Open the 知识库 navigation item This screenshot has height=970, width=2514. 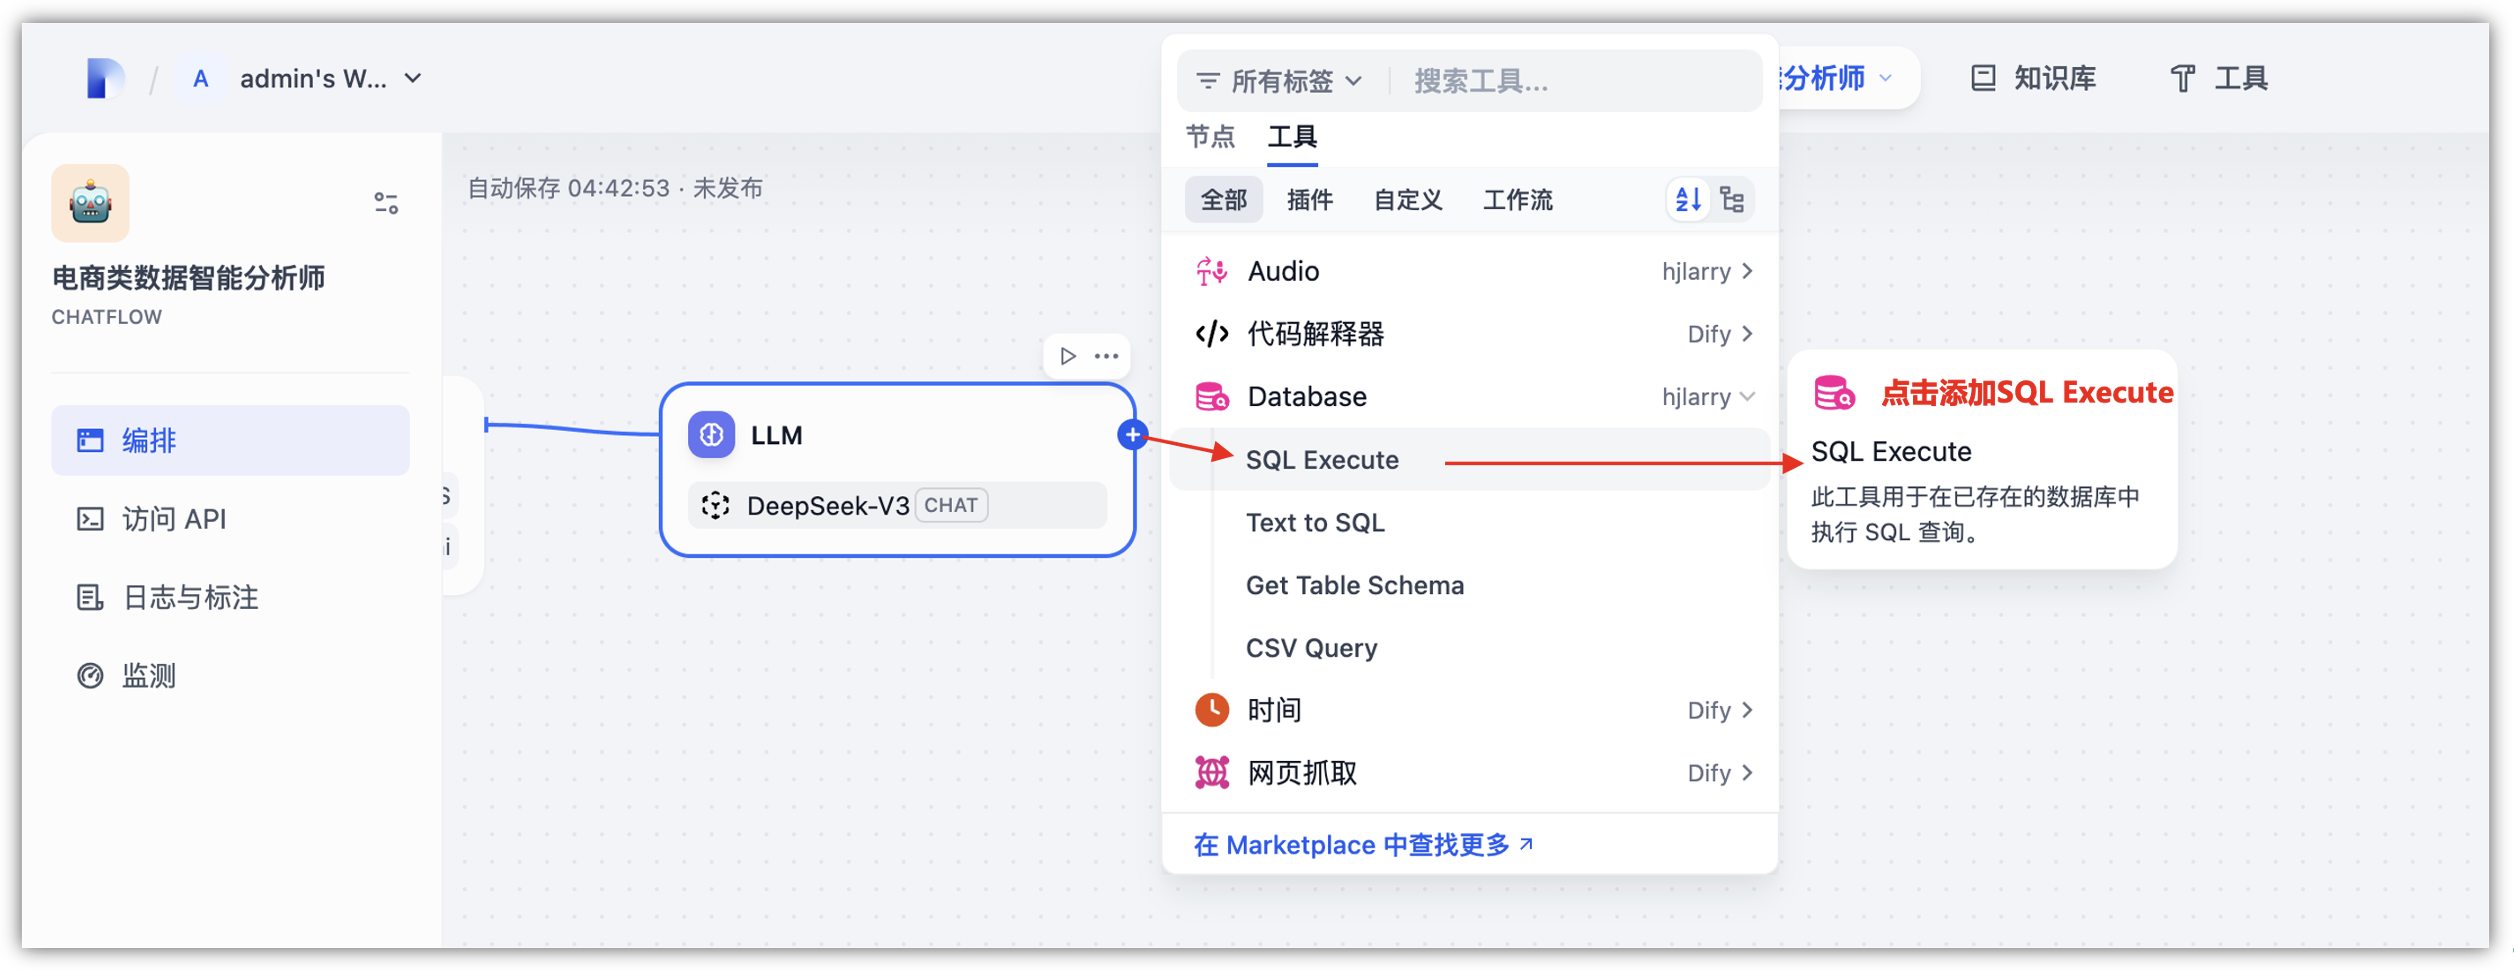point(2034,79)
